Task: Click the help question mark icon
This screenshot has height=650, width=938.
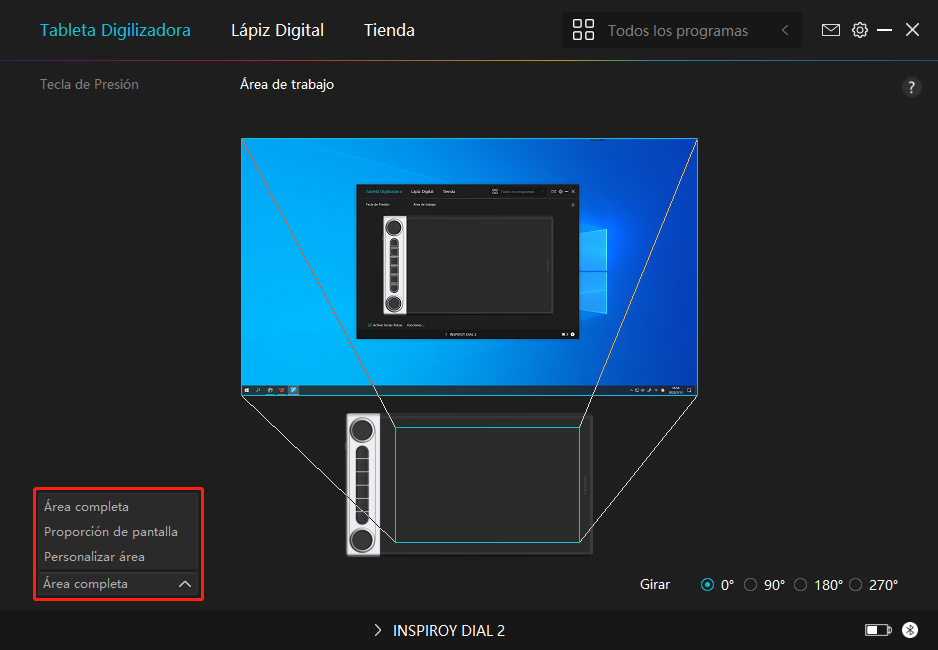Action: point(911,87)
